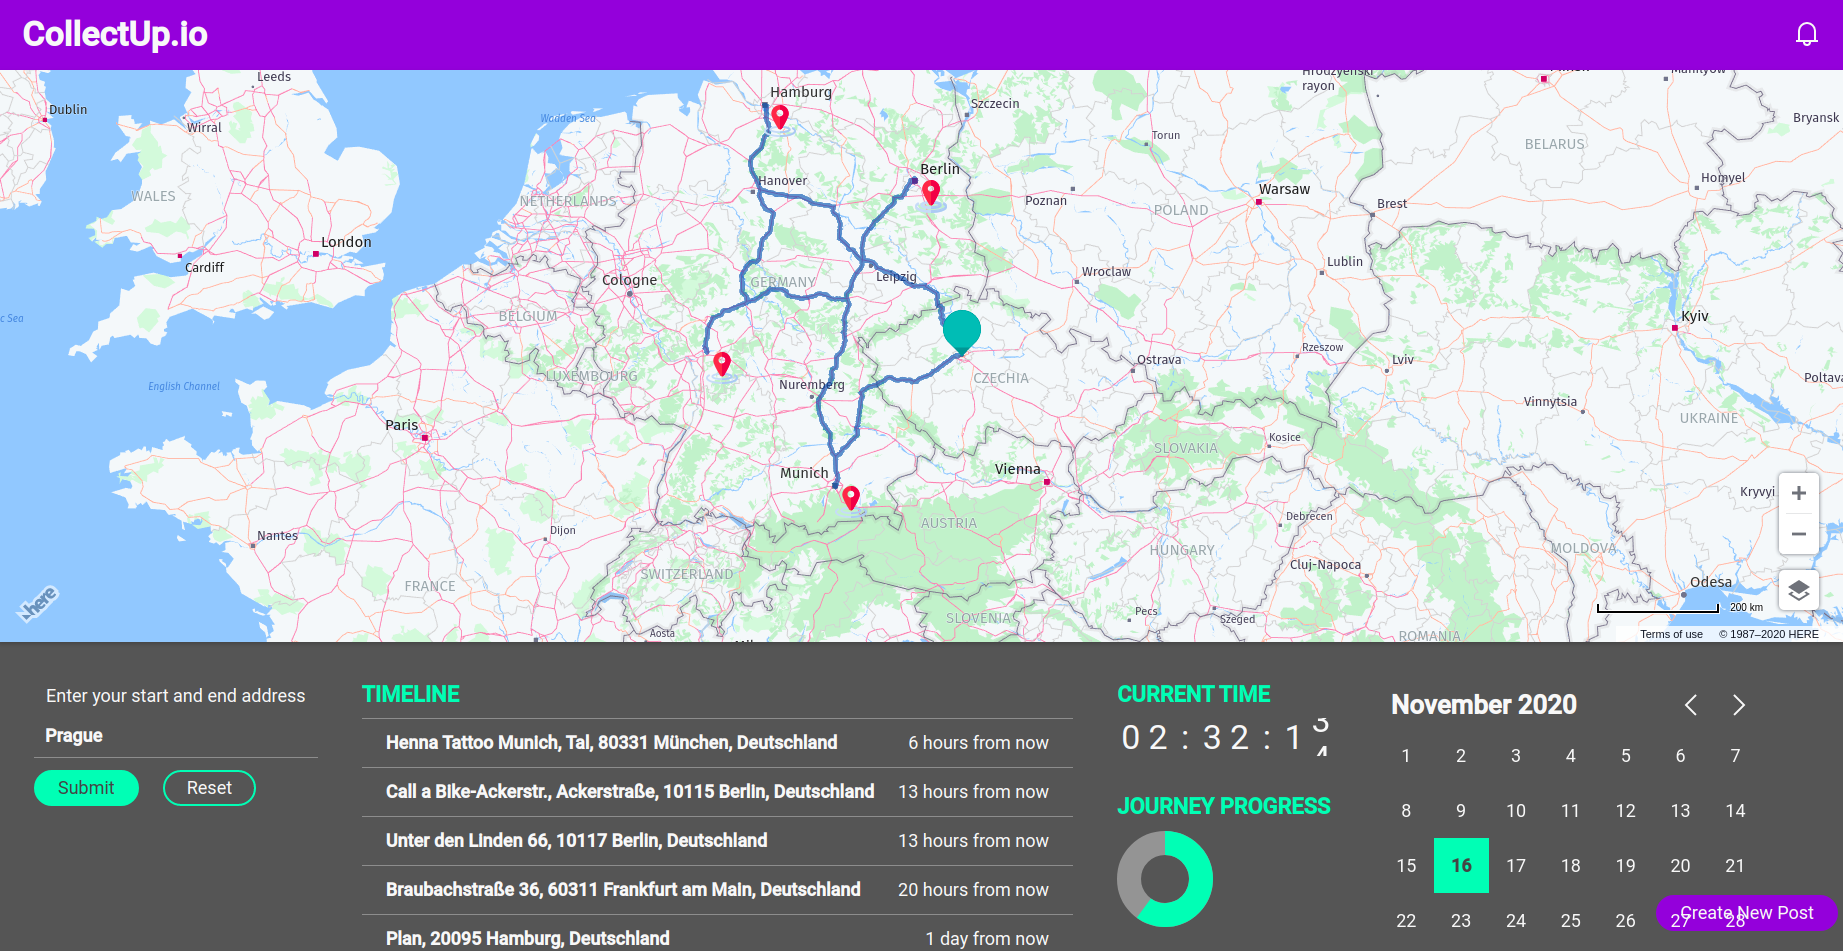The height and width of the screenshot is (951, 1843).
Task: Click the Vienna label on the map
Action: [1018, 469]
